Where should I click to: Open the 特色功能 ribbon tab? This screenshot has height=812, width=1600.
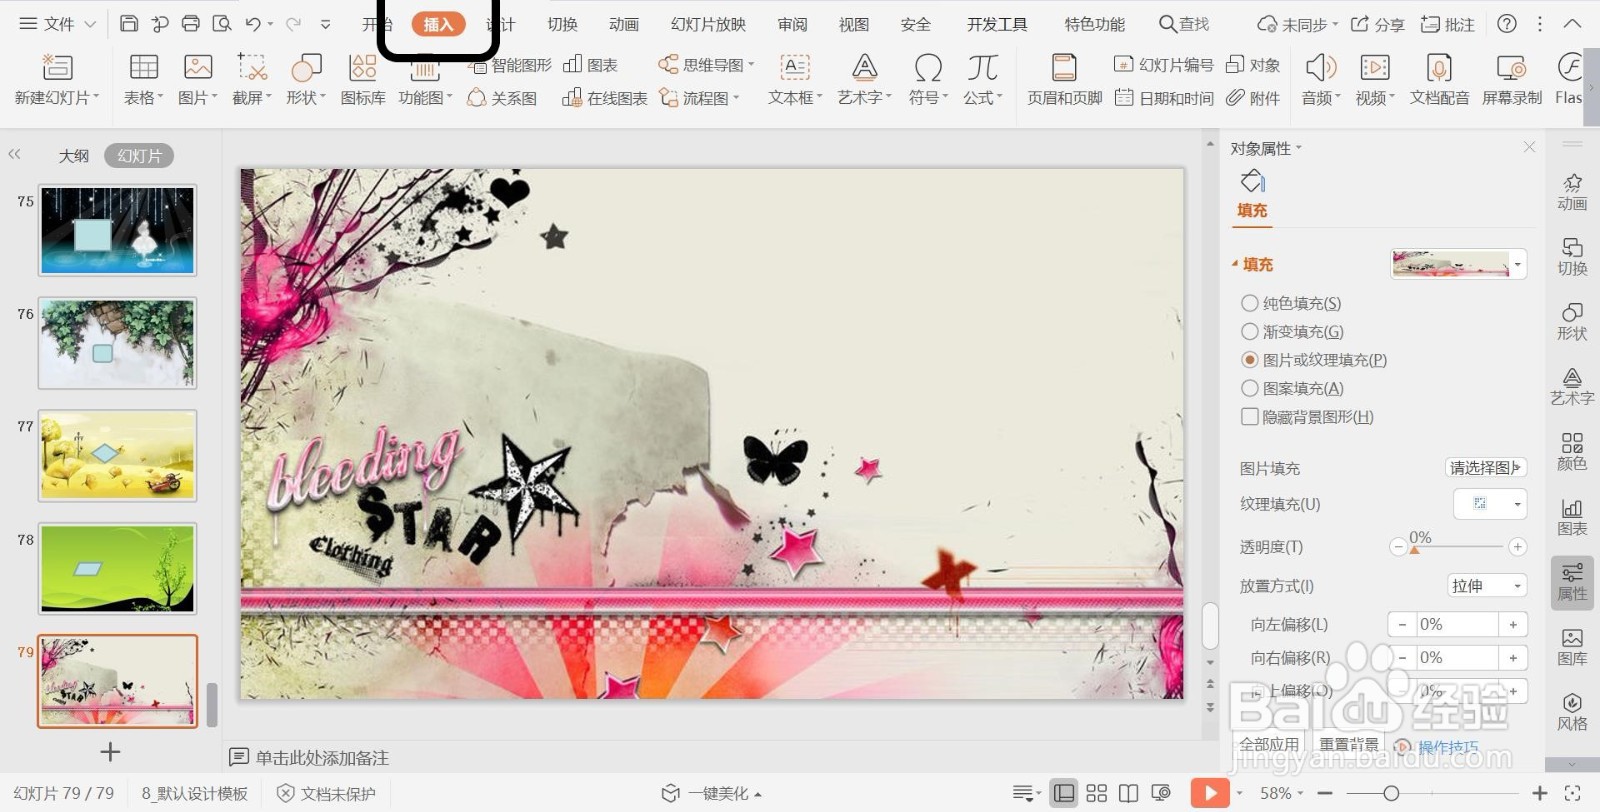pyautogui.click(x=1094, y=24)
